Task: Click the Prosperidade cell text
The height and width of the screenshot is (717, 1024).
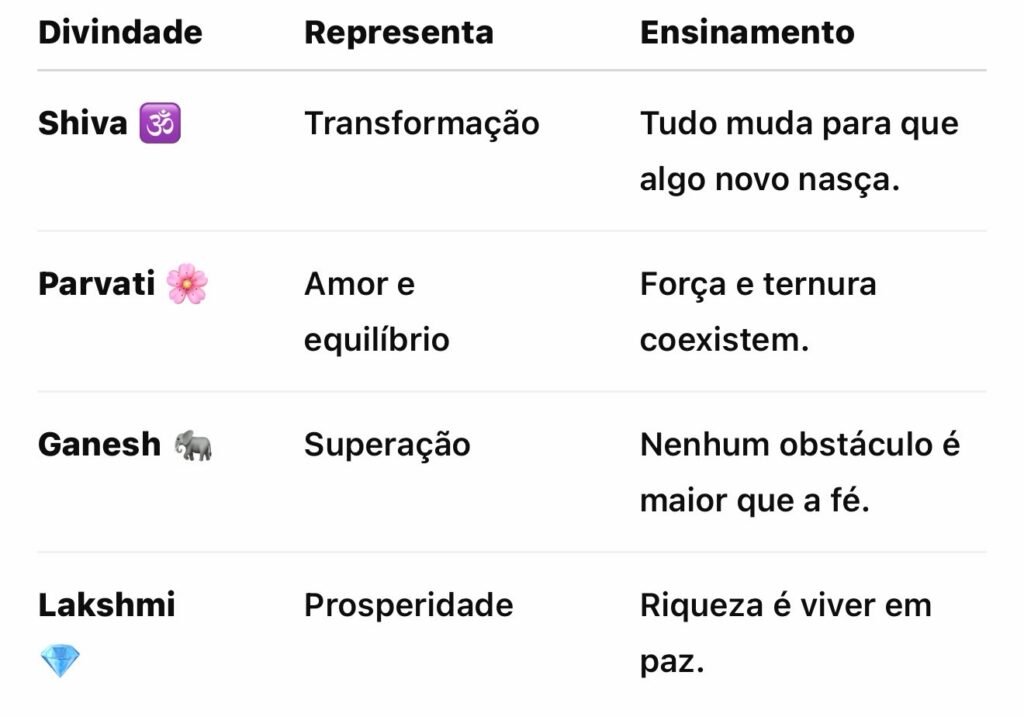Action: [x=408, y=605]
